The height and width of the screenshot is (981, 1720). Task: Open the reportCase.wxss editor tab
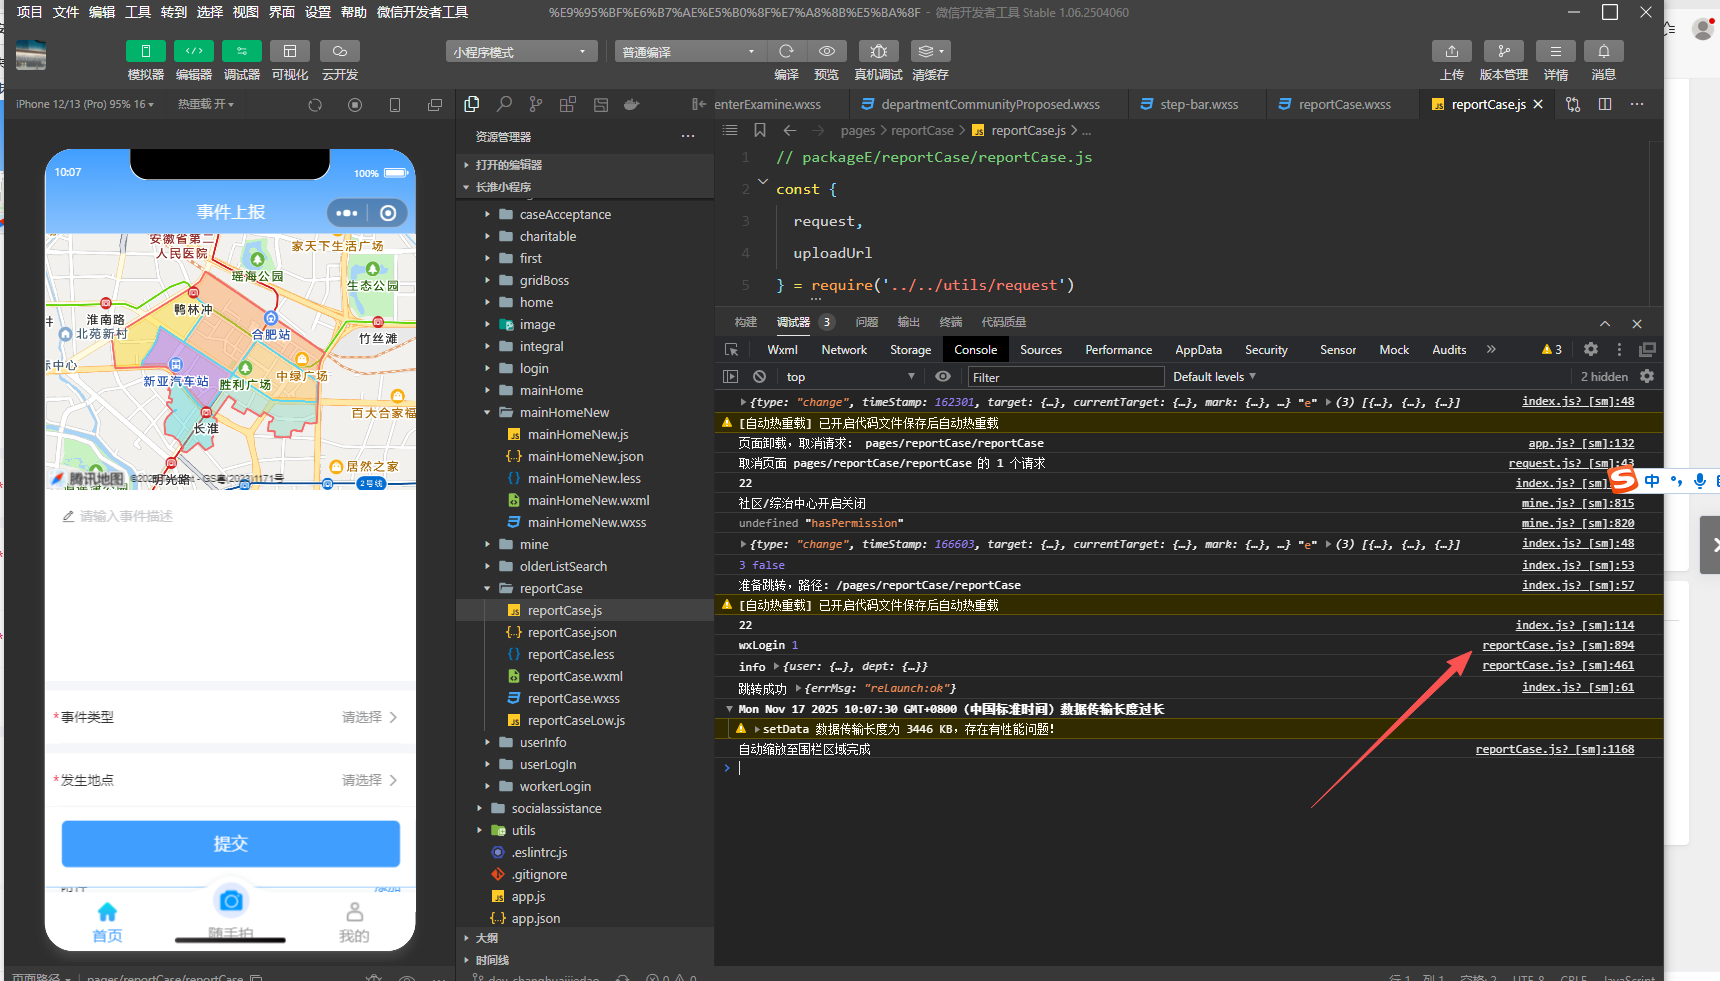pos(1343,104)
